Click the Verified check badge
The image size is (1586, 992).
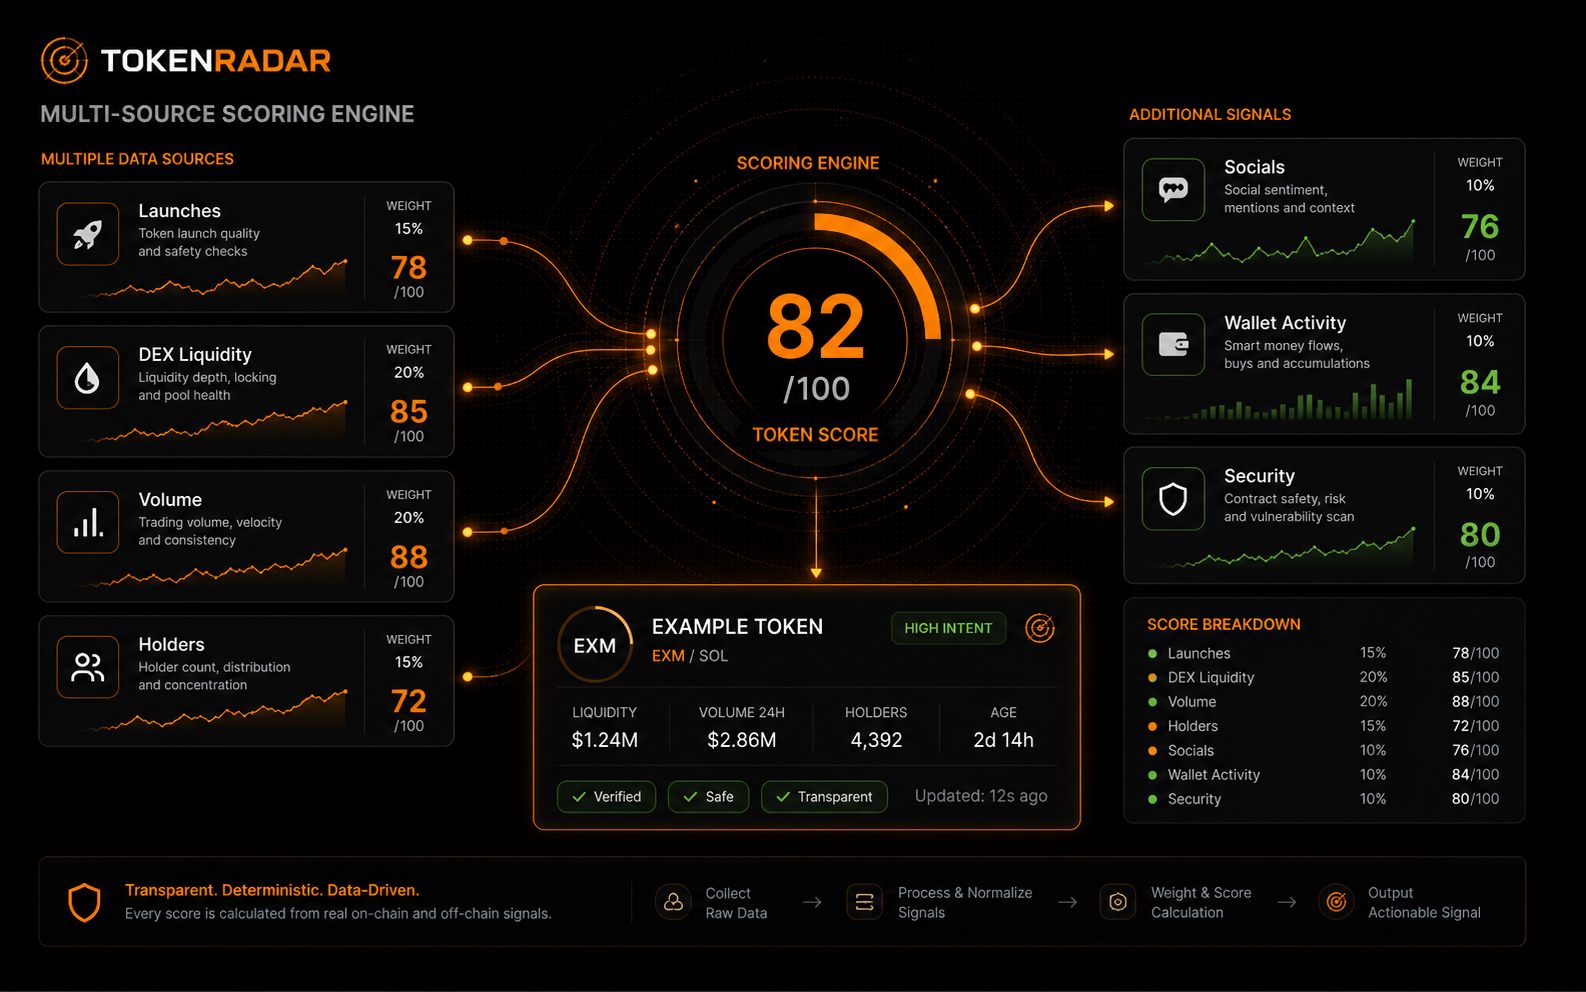(x=606, y=797)
